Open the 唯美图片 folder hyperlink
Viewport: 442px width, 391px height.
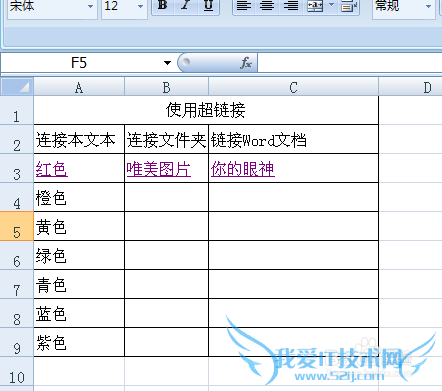(x=159, y=169)
